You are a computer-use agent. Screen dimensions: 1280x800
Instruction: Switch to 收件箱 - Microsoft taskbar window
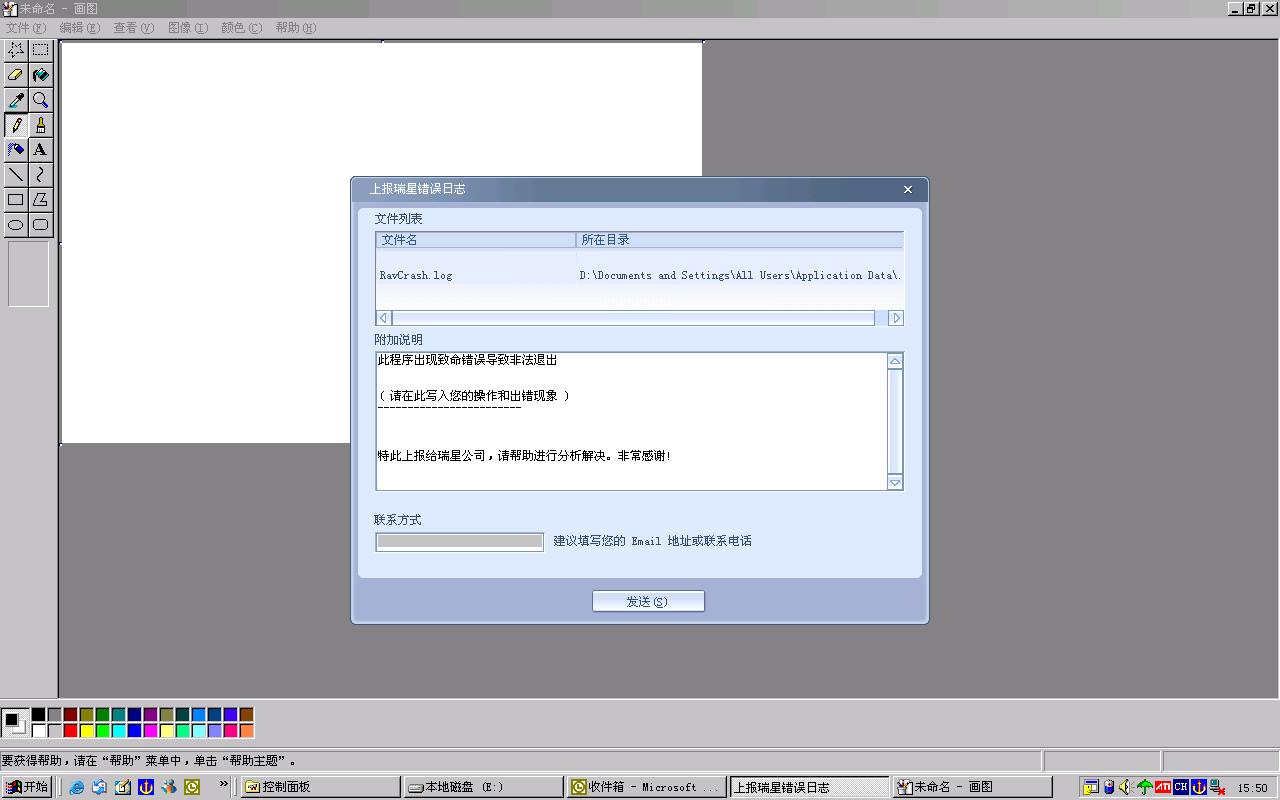[646, 787]
